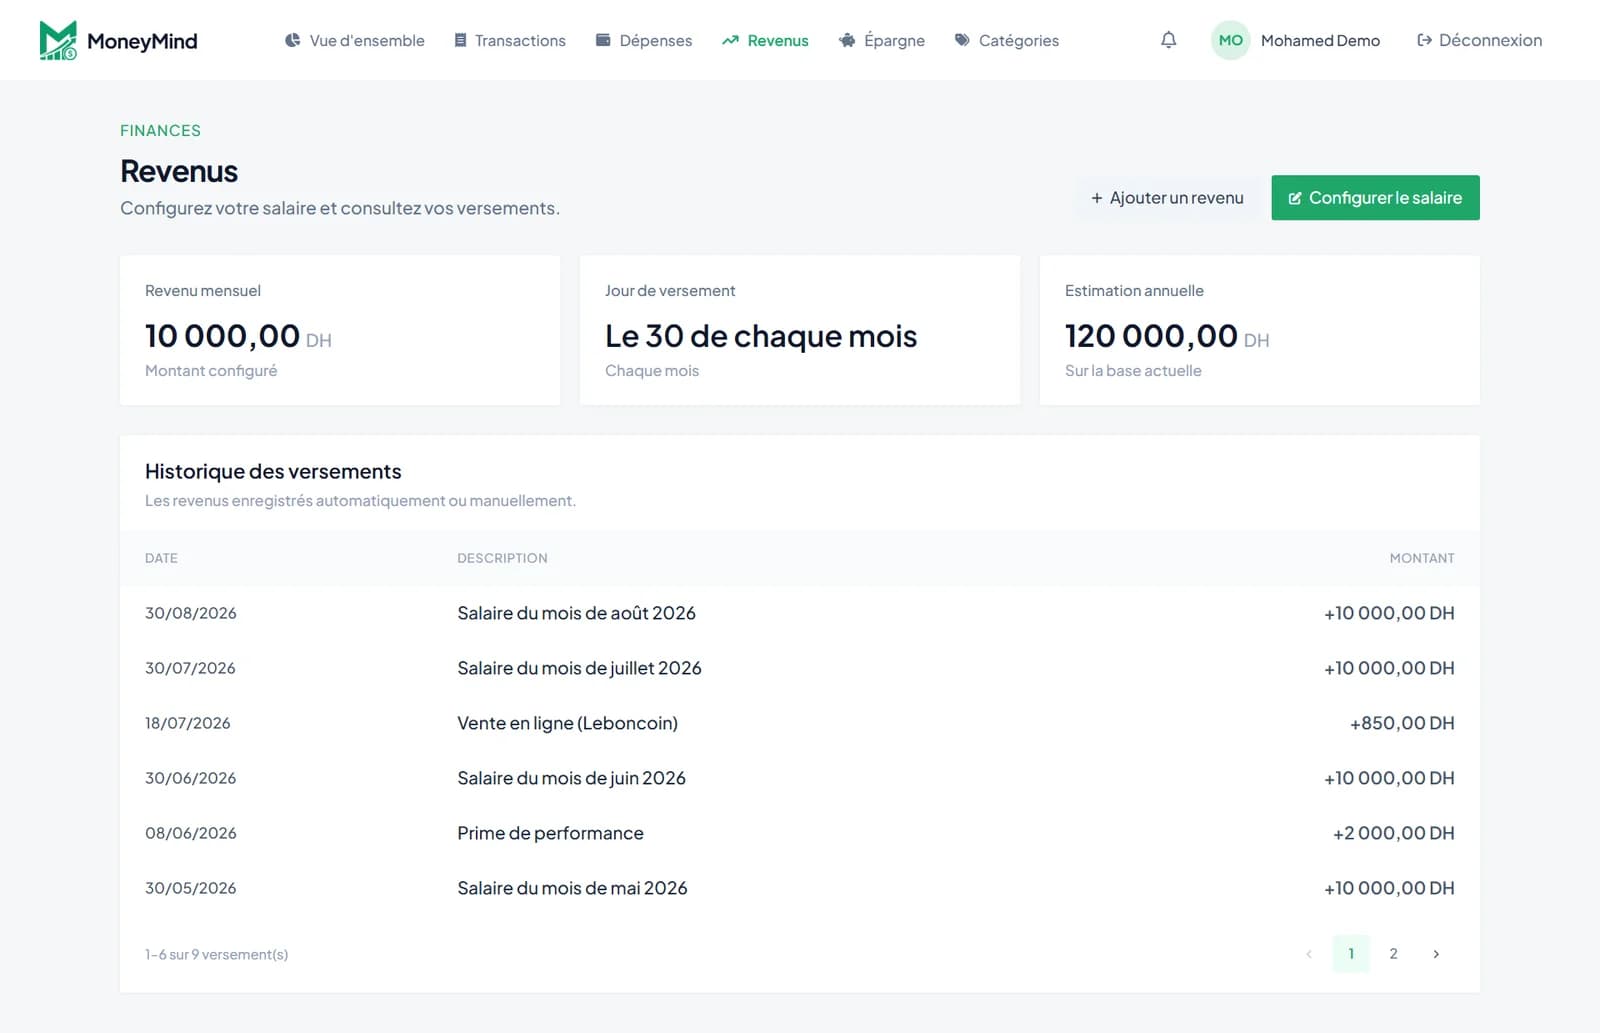The image size is (1600, 1033).
Task: Click the edit icon in Configurer le salaire
Action: (x=1295, y=198)
